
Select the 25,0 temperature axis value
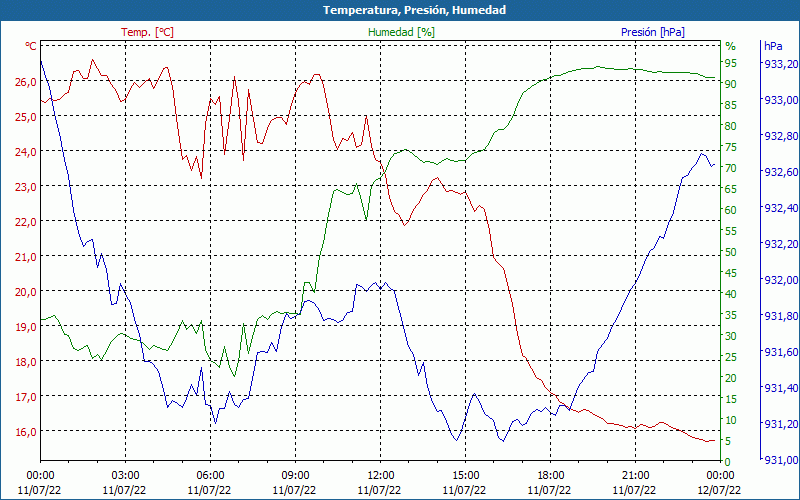(26, 117)
